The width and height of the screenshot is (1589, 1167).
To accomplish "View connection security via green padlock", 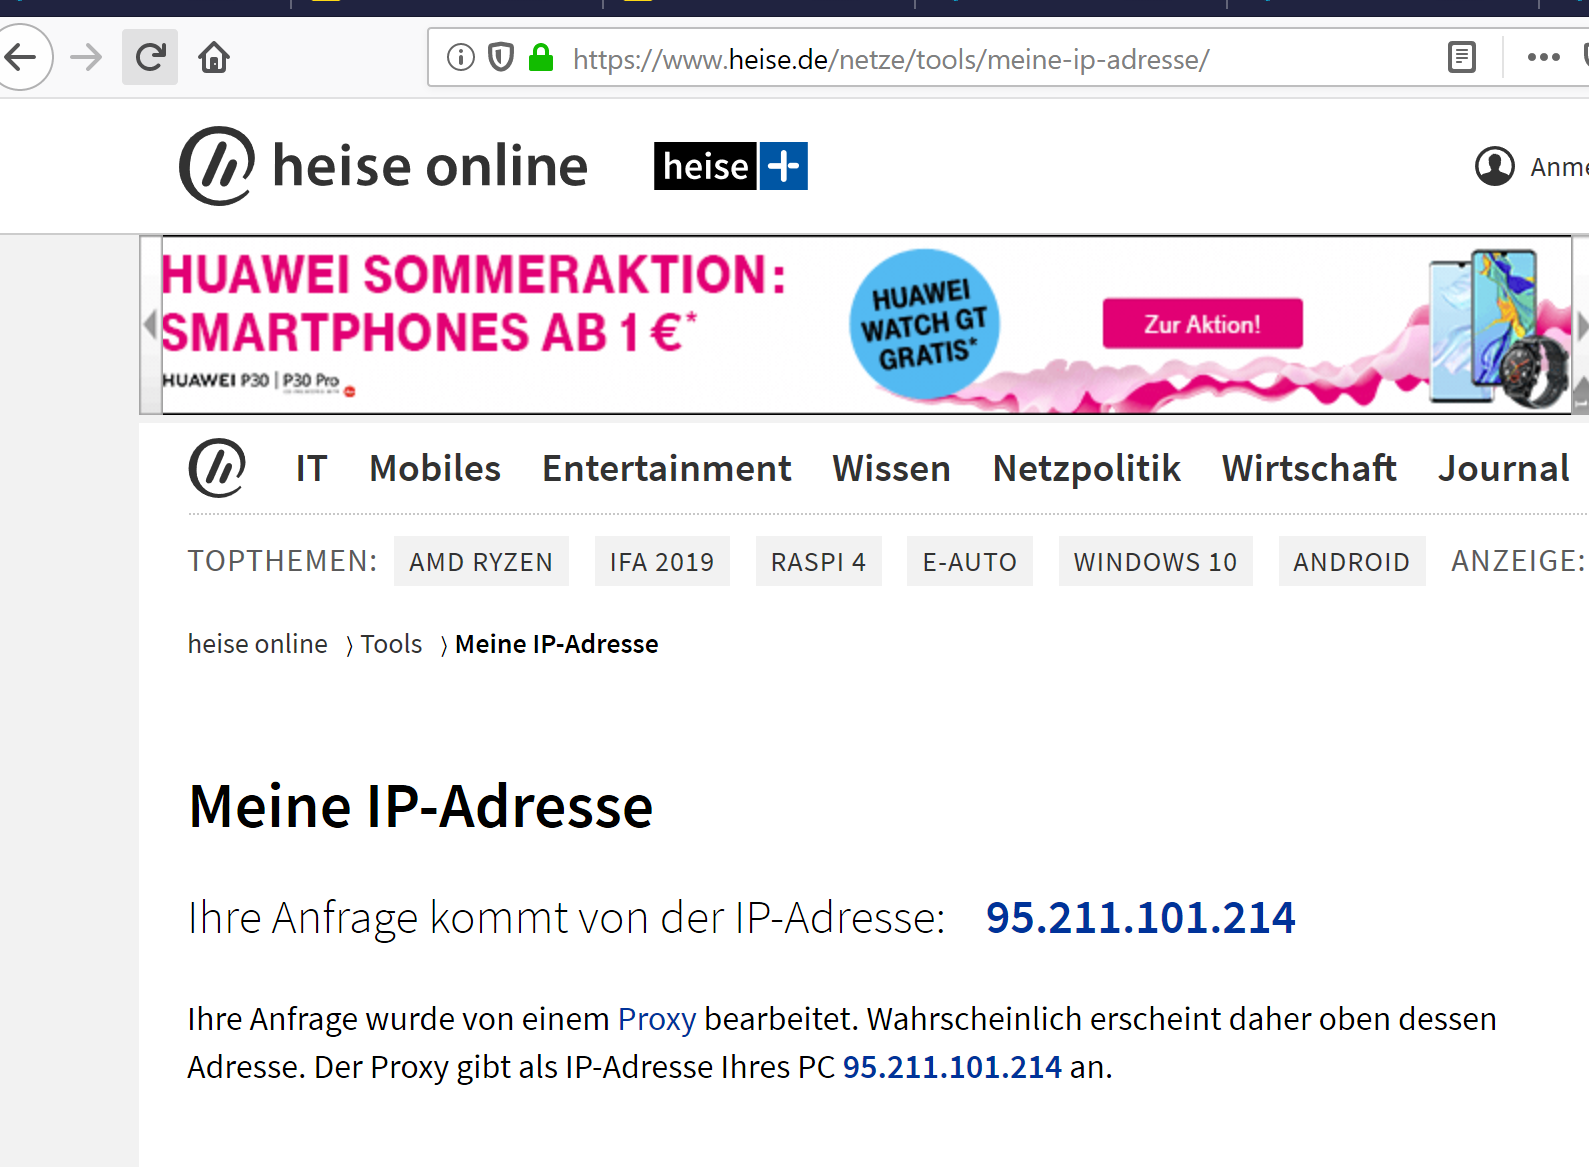I will [541, 58].
